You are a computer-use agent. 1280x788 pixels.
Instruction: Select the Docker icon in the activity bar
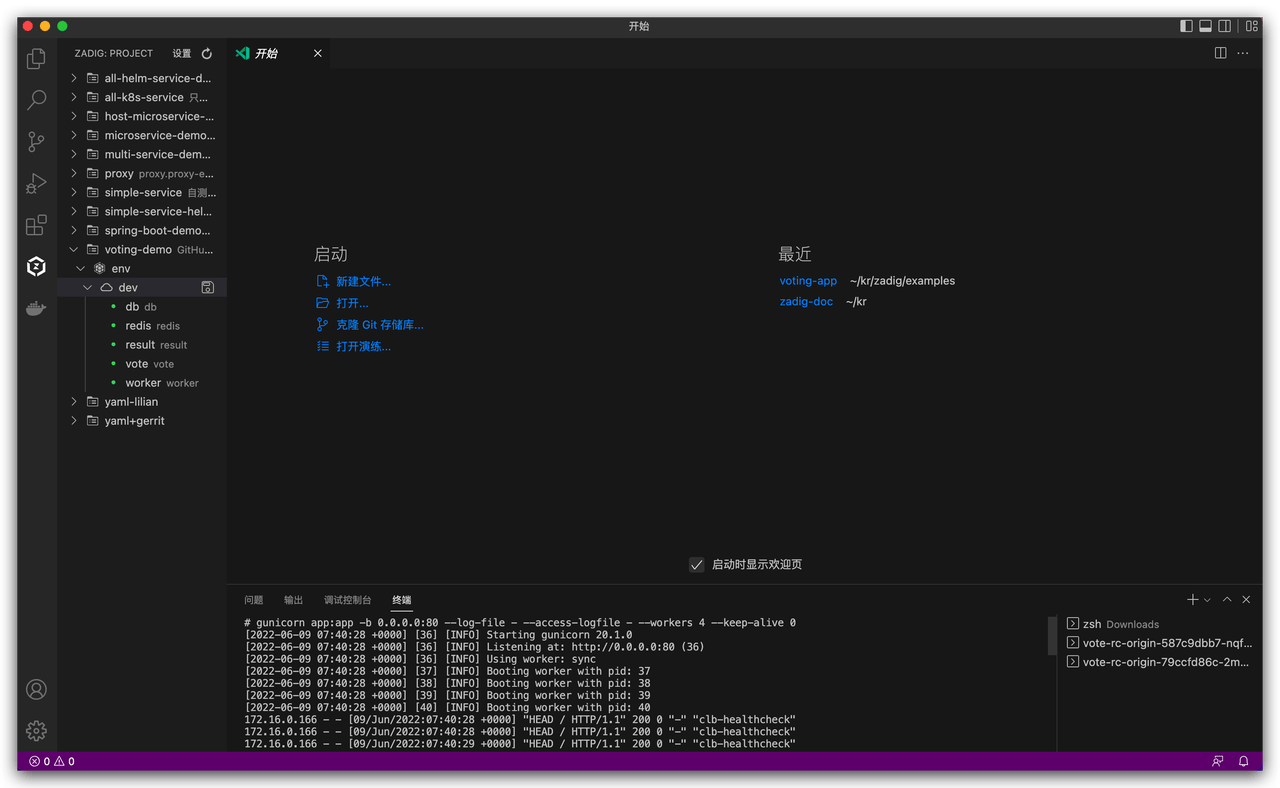pyautogui.click(x=35, y=308)
